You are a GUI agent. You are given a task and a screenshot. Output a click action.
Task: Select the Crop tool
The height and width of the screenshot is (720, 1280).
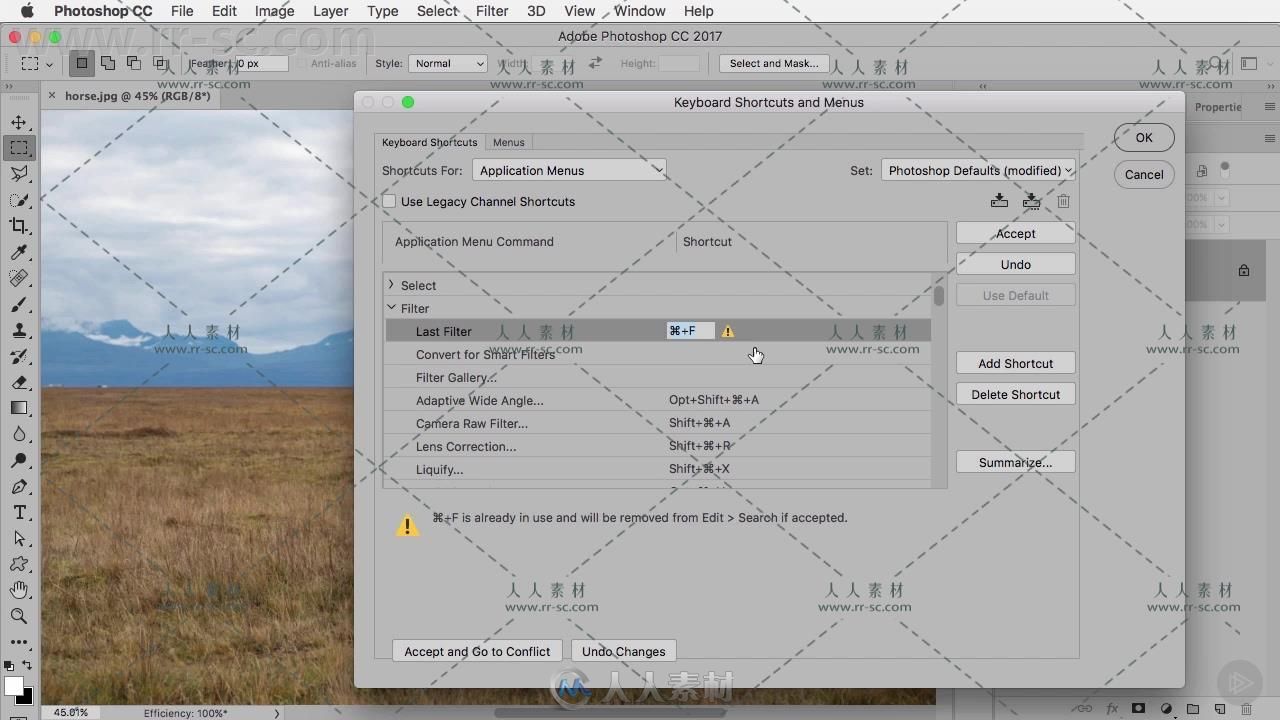pyautogui.click(x=19, y=226)
